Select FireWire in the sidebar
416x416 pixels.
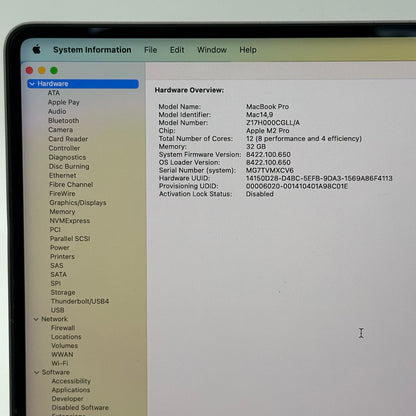62,193
